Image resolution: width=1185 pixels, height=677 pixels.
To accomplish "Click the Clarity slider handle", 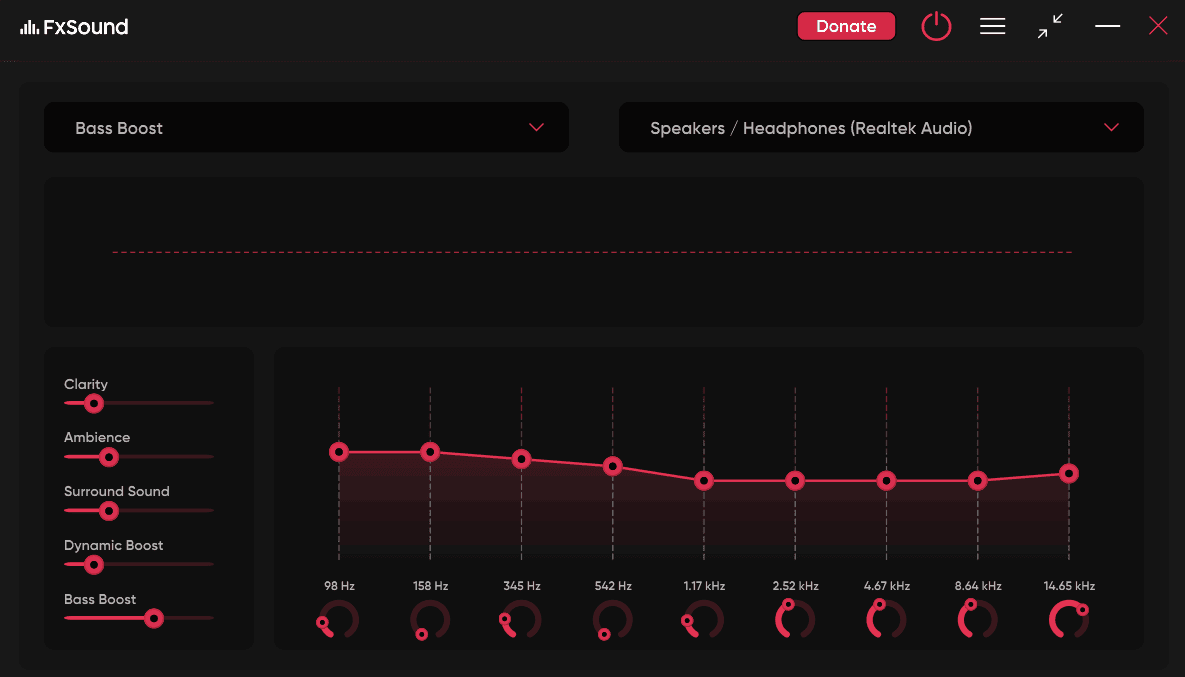I will 94,403.
